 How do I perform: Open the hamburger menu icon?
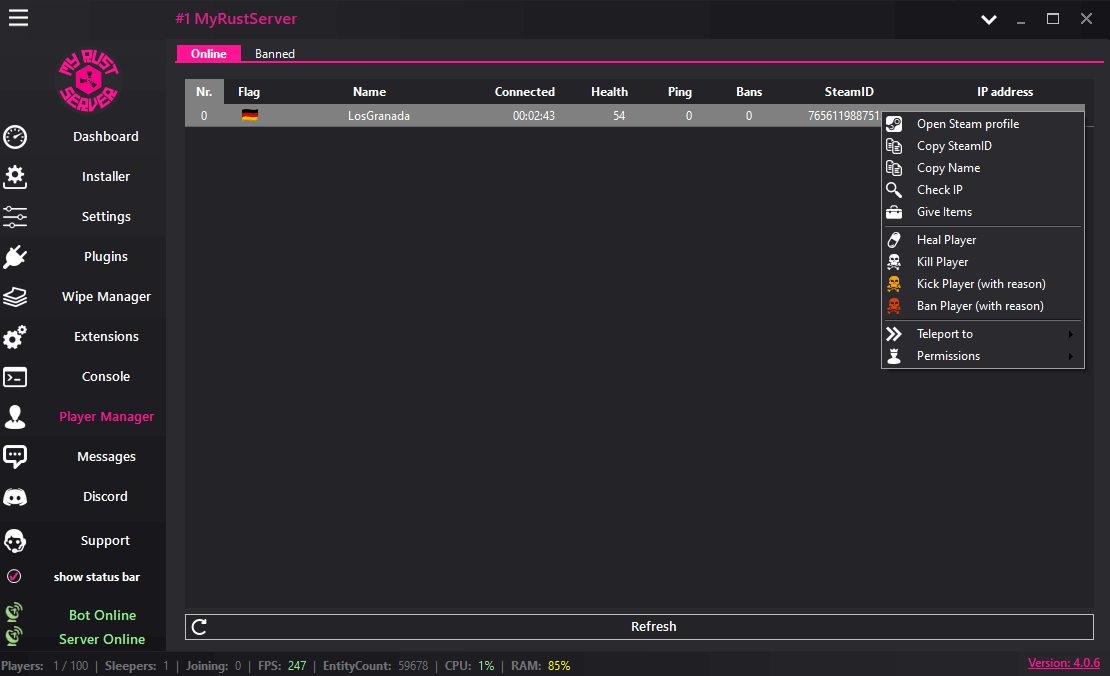click(18, 17)
